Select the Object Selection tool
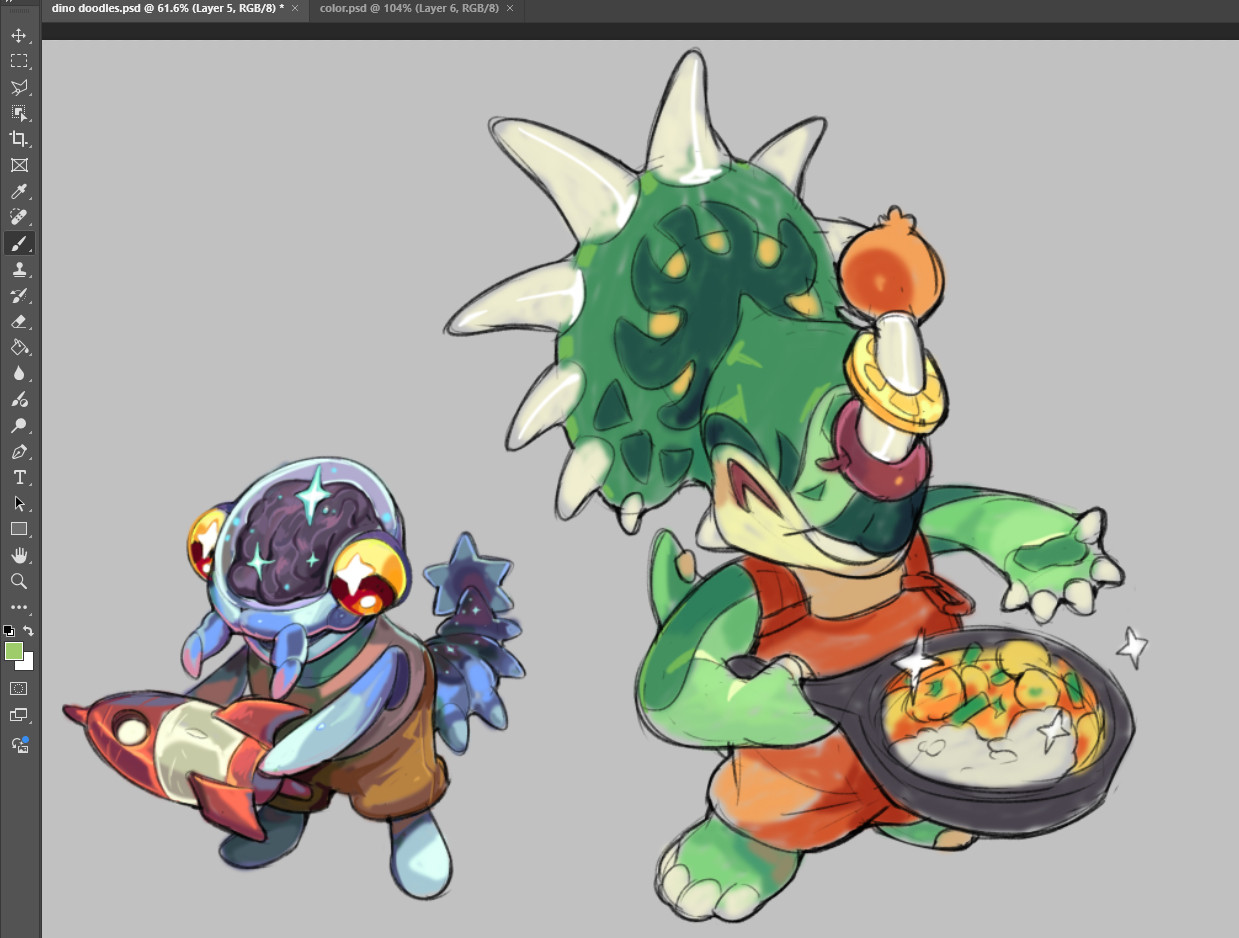The image size is (1239, 938). [x=19, y=113]
